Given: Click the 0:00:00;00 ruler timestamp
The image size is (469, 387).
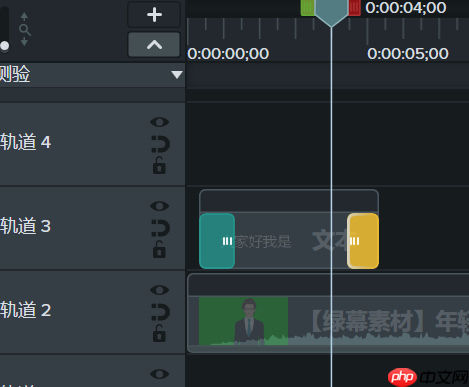Looking at the screenshot, I should tap(228, 54).
